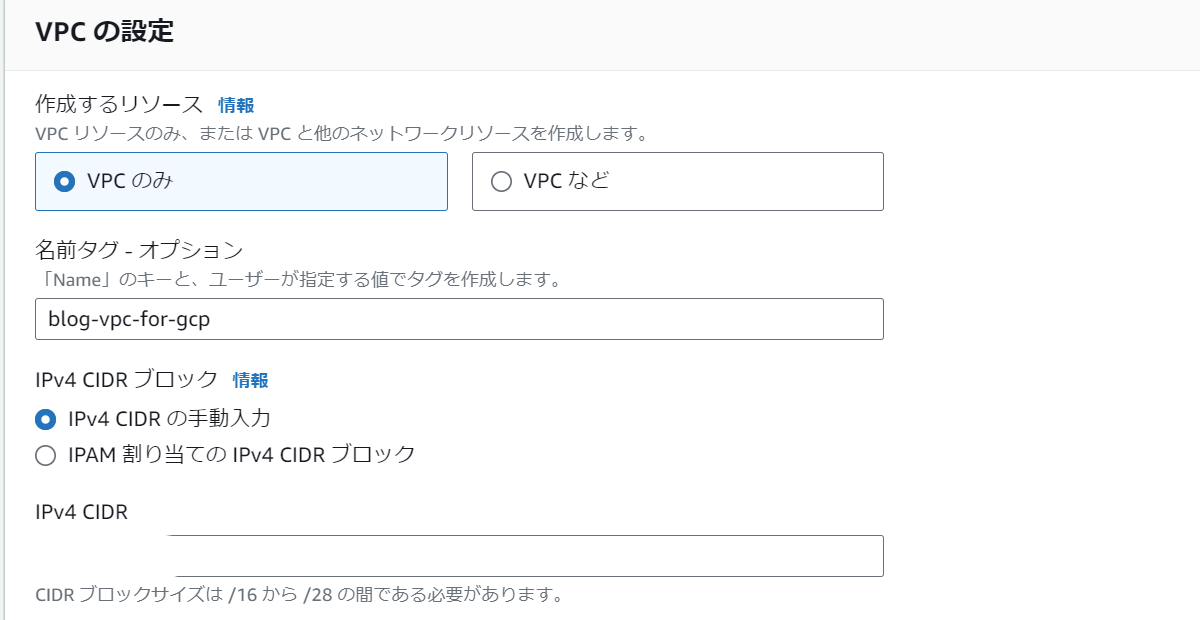Choose "IPAM 割り当ての IPv4 CIDR ブロック"
Screen dimensions: 1200x620
click(43, 454)
